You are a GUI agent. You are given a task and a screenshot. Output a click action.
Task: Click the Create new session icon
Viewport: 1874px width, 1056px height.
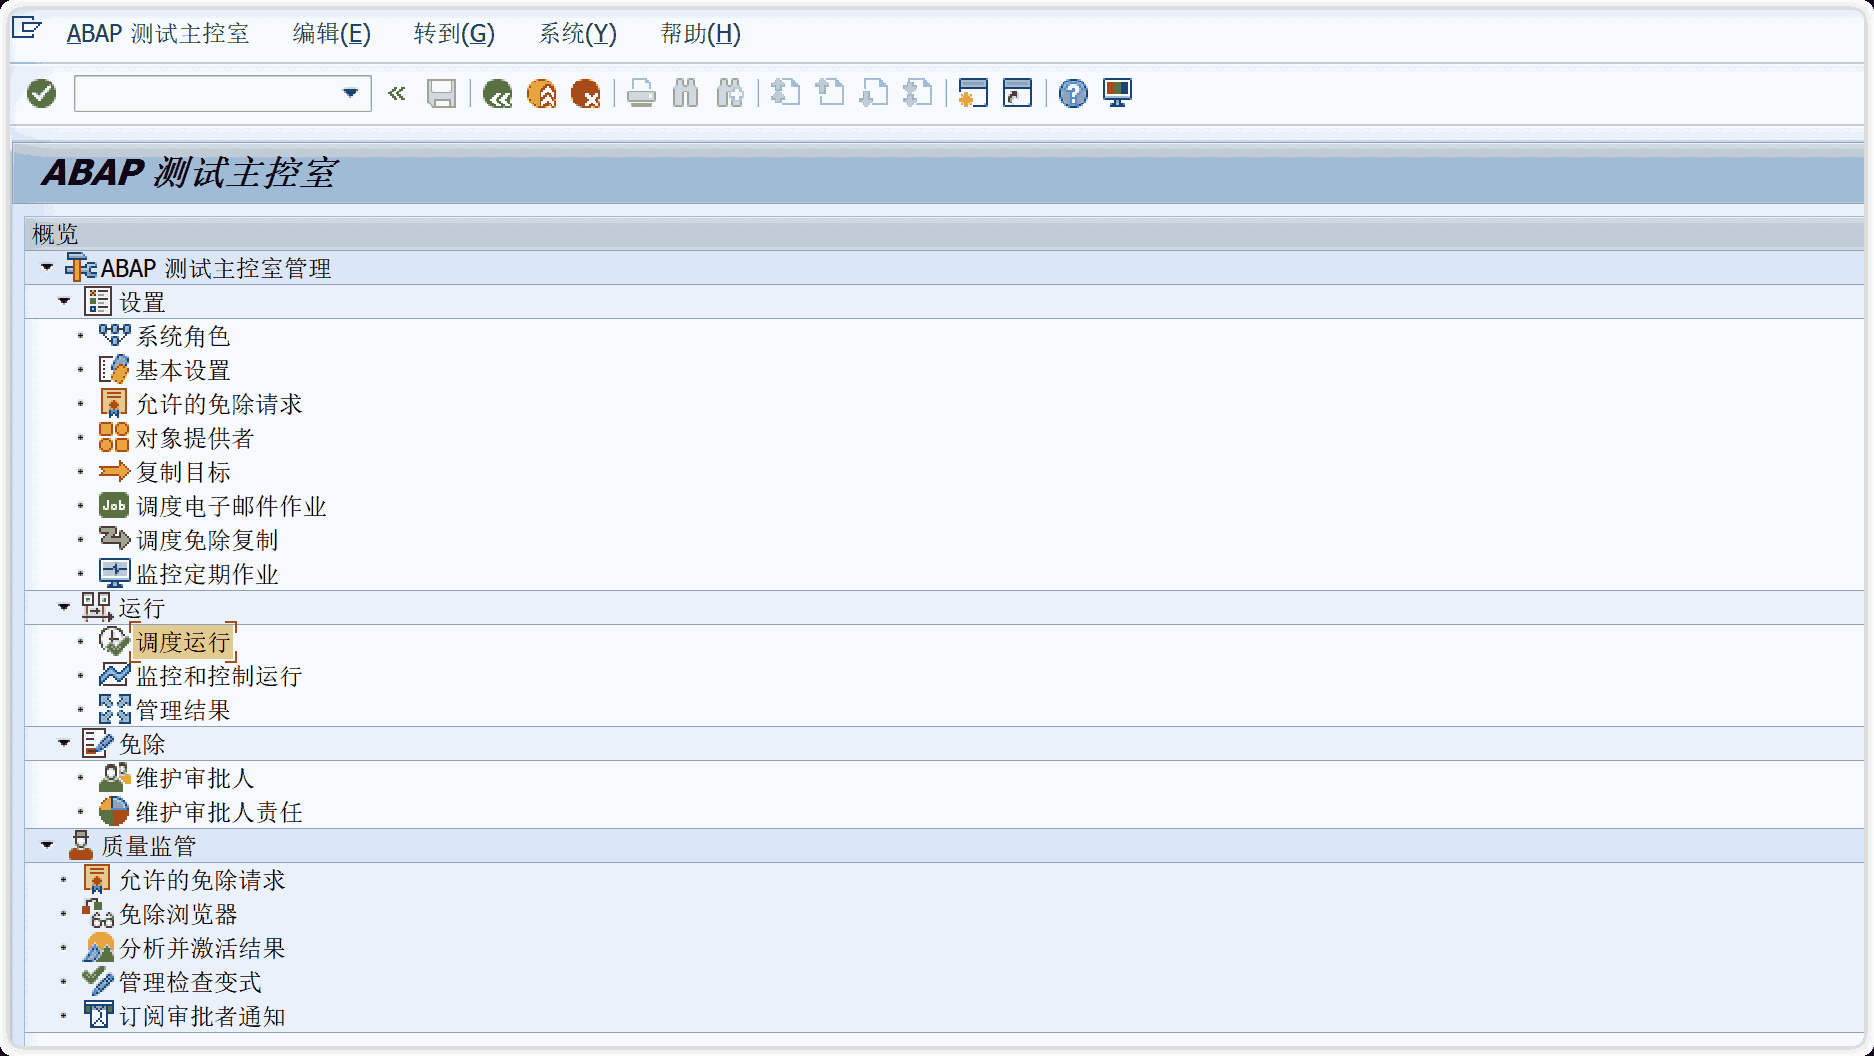coord(973,94)
